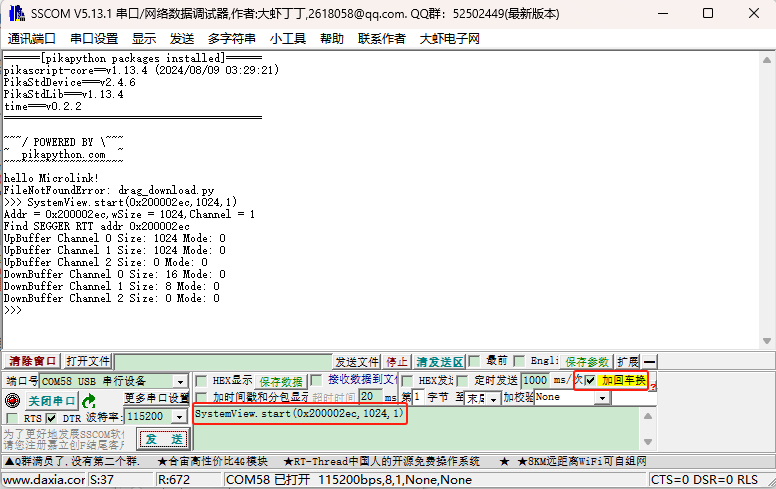The width and height of the screenshot is (776, 489).
Task: Click send box scroll up arrow
Action: point(648,416)
